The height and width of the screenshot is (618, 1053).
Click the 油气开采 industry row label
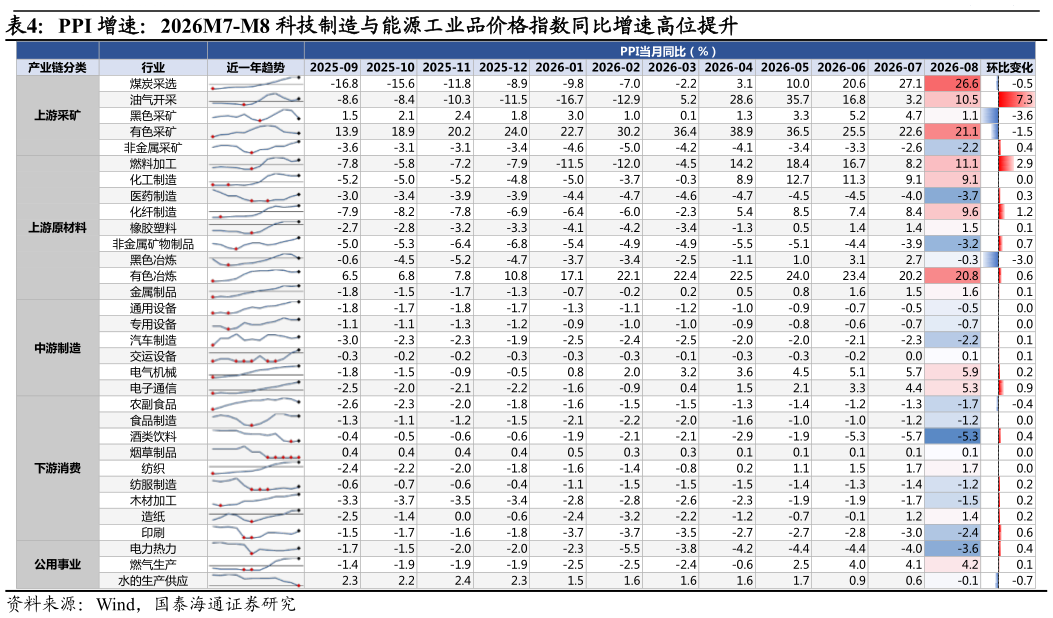pyautogui.click(x=153, y=99)
